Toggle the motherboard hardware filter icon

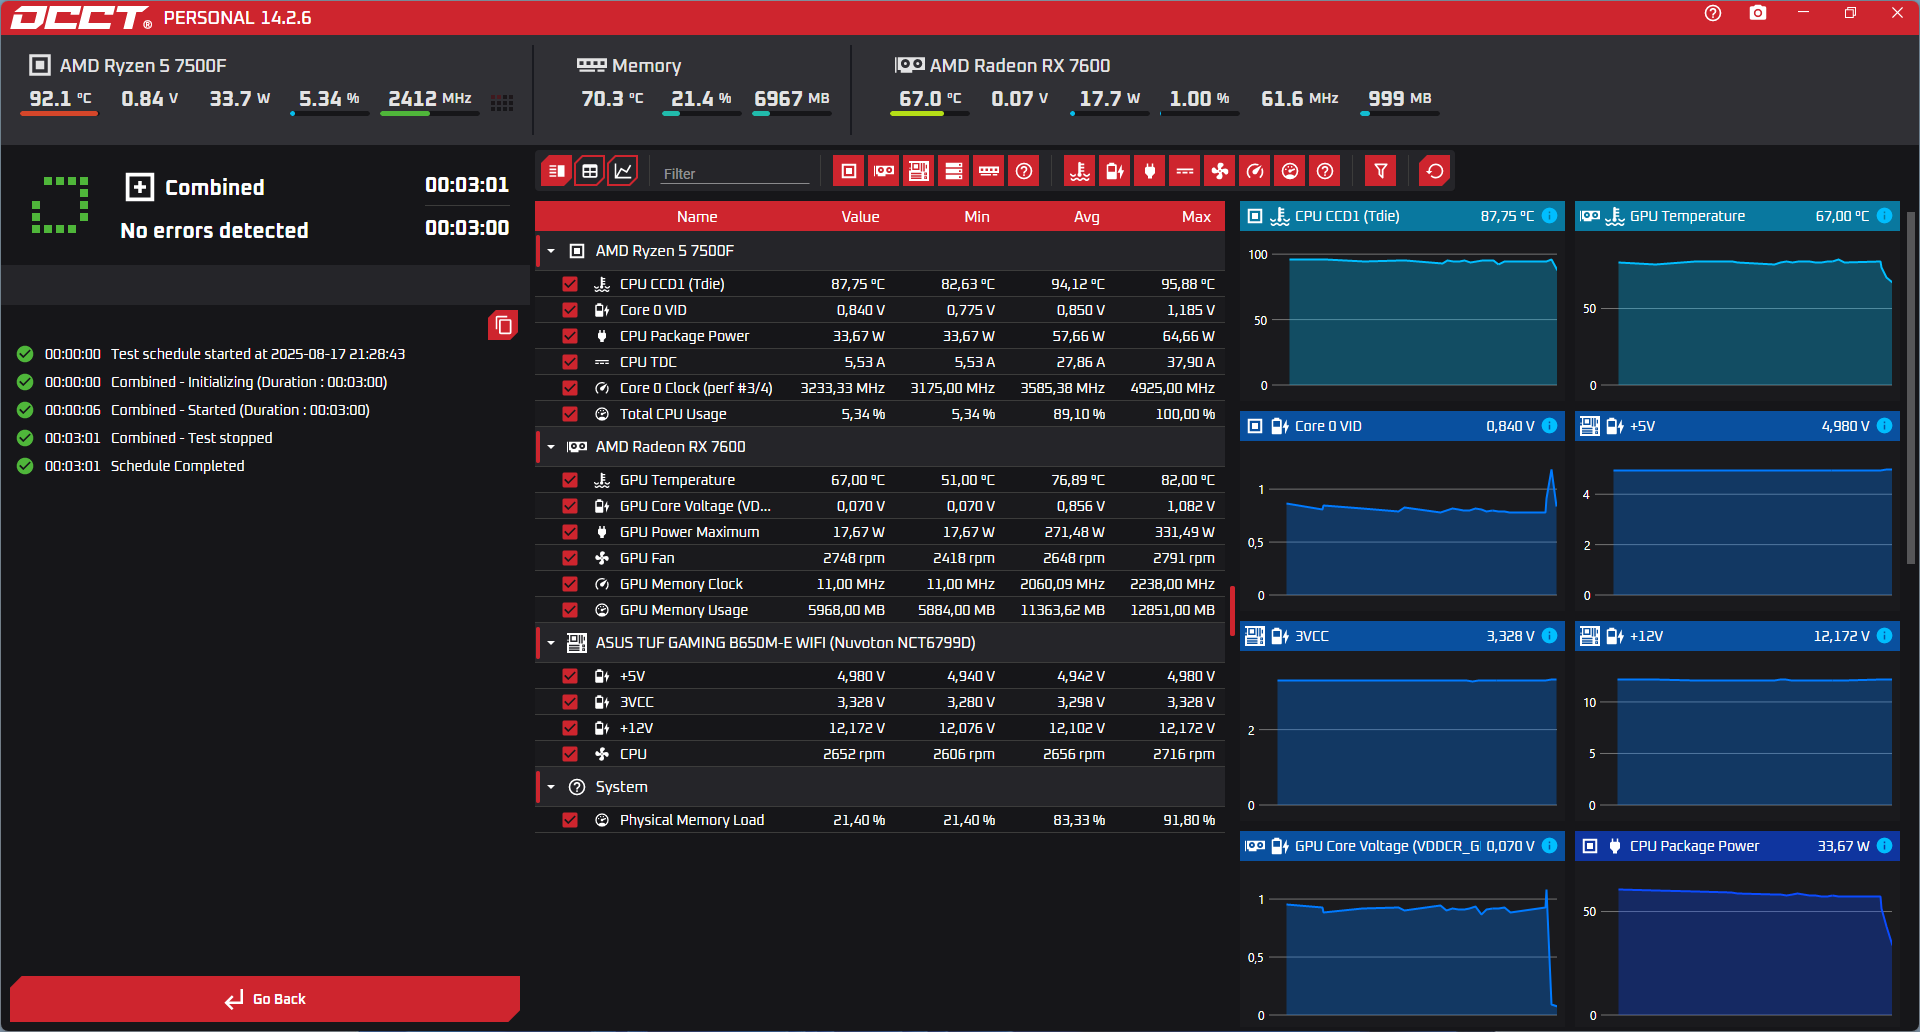[919, 171]
